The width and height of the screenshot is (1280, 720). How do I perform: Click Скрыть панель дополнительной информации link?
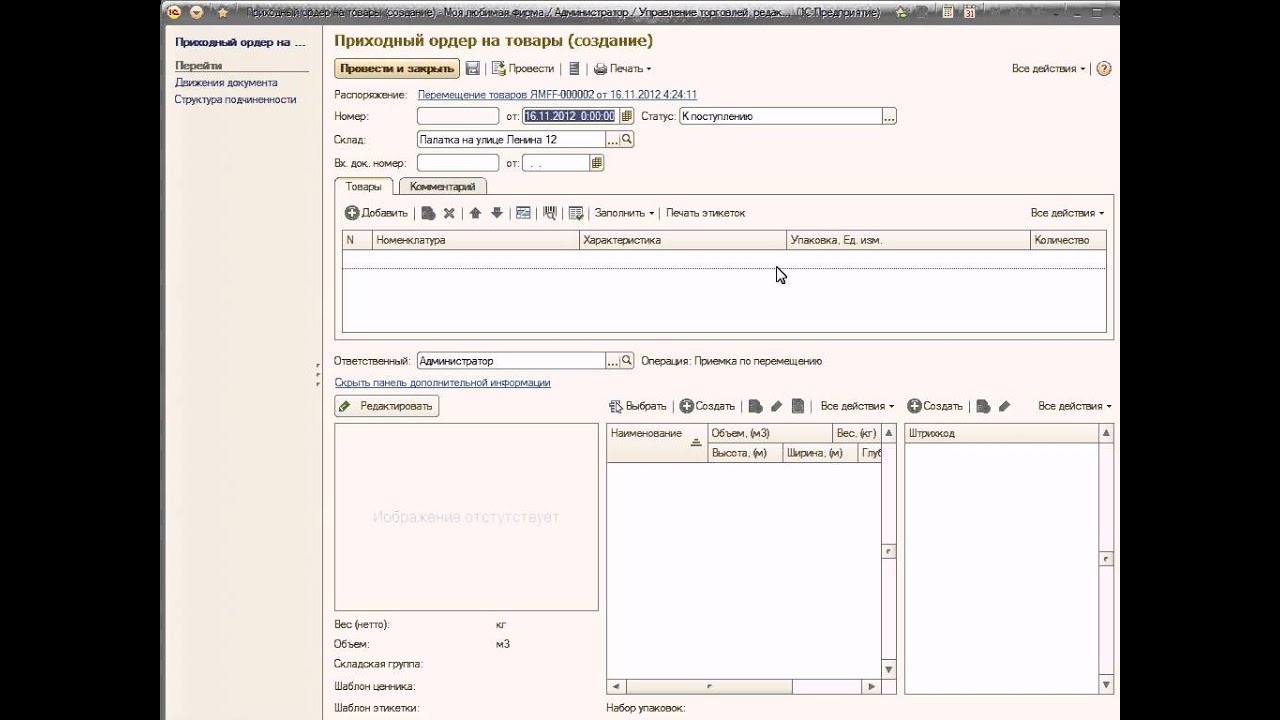pyautogui.click(x=442, y=383)
